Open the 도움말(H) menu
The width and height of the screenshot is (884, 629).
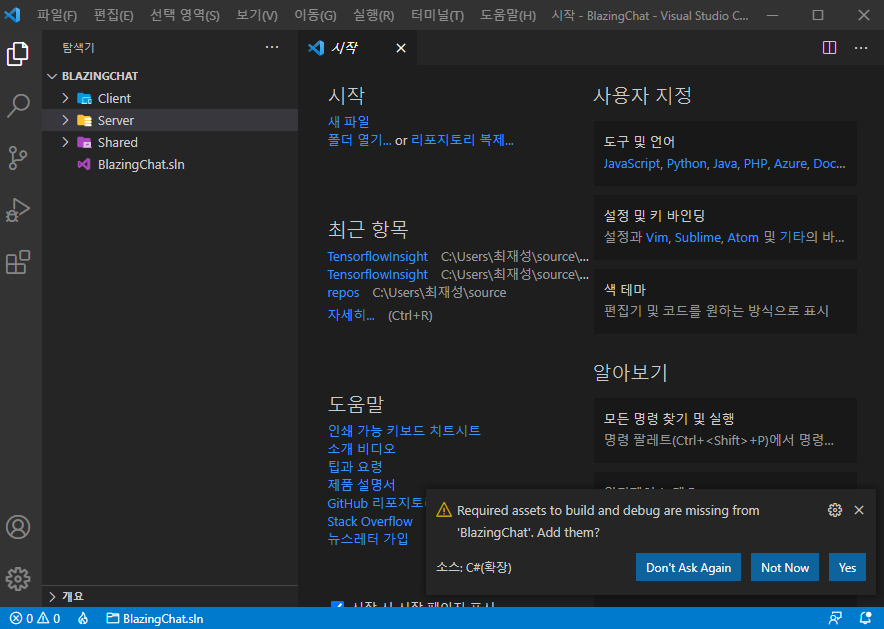point(508,15)
